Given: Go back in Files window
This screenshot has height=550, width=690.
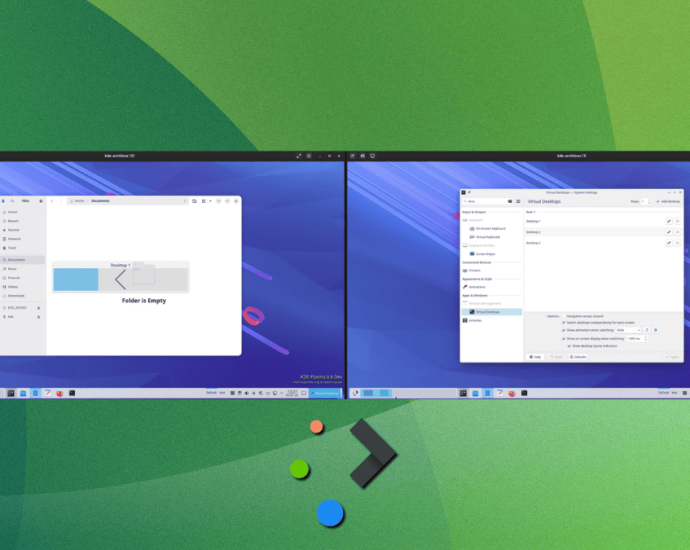Looking at the screenshot, I should click(52, 201).
